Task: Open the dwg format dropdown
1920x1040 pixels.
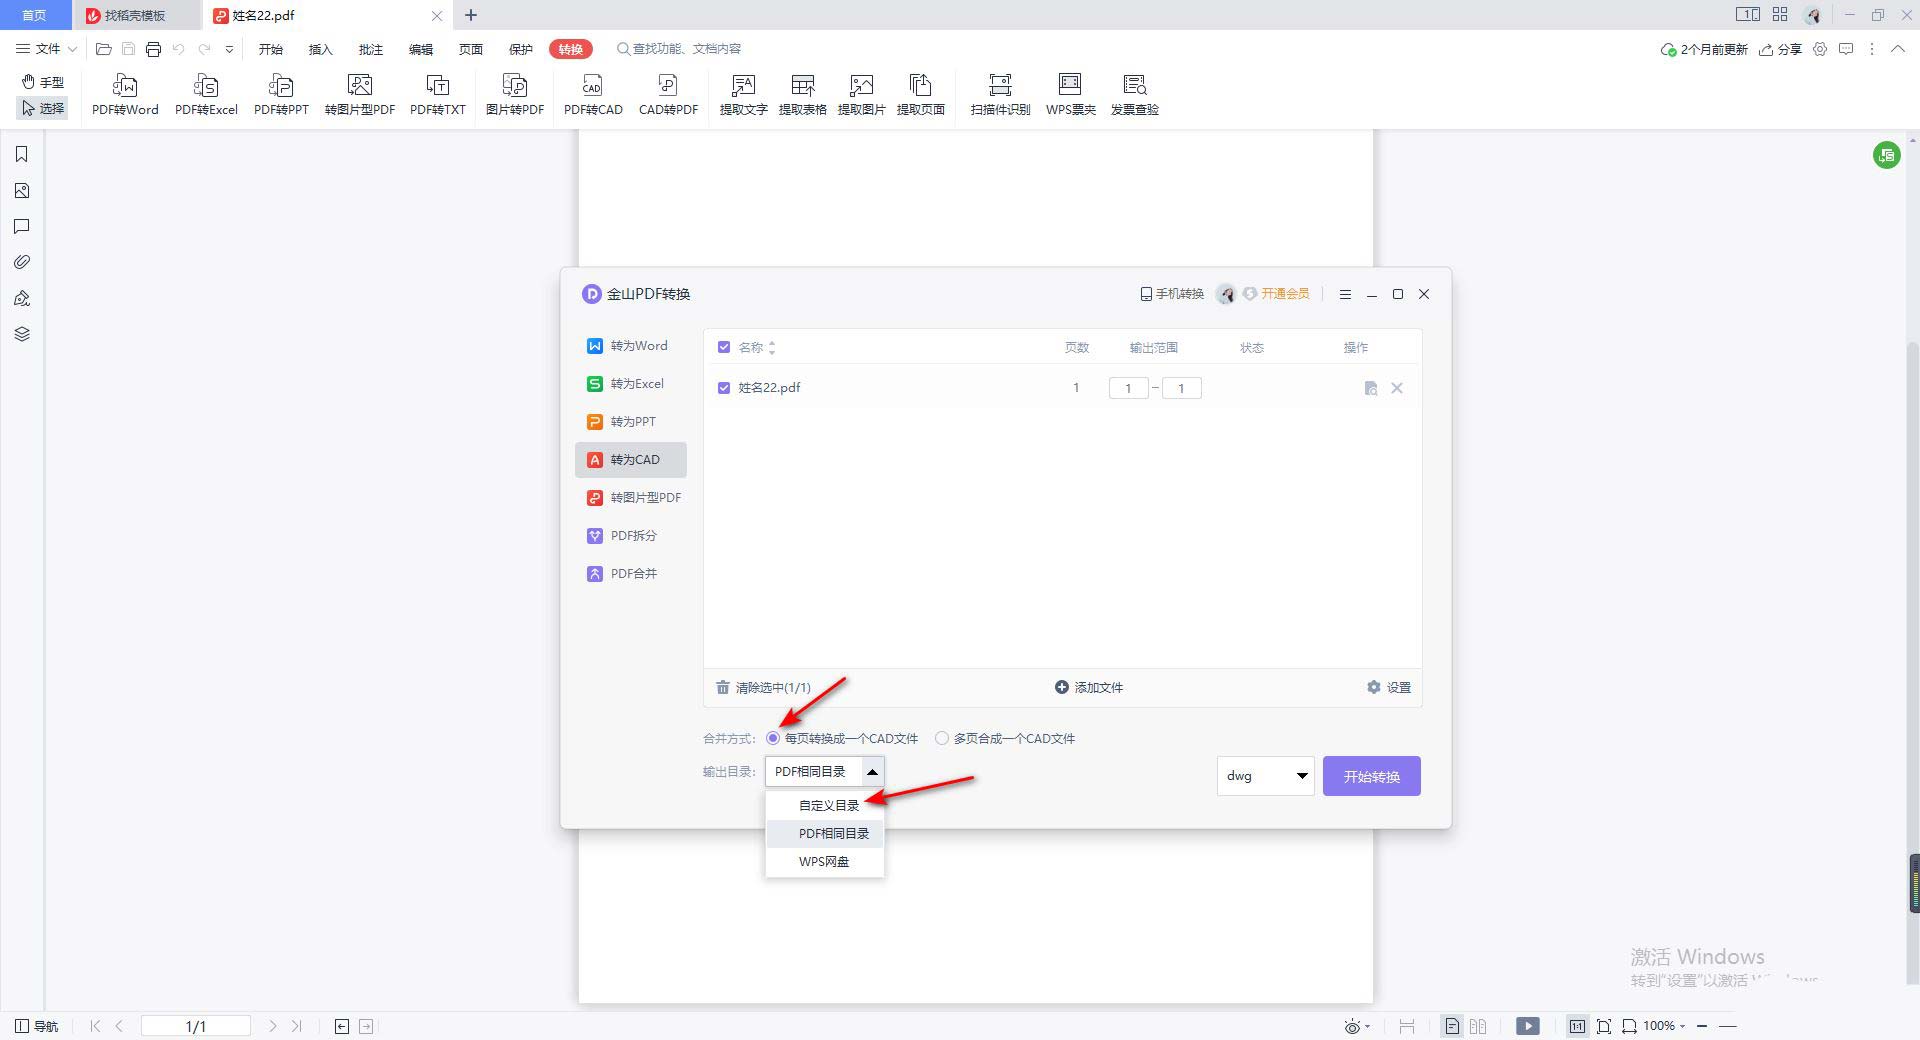Action: (x=1265, y=776)
